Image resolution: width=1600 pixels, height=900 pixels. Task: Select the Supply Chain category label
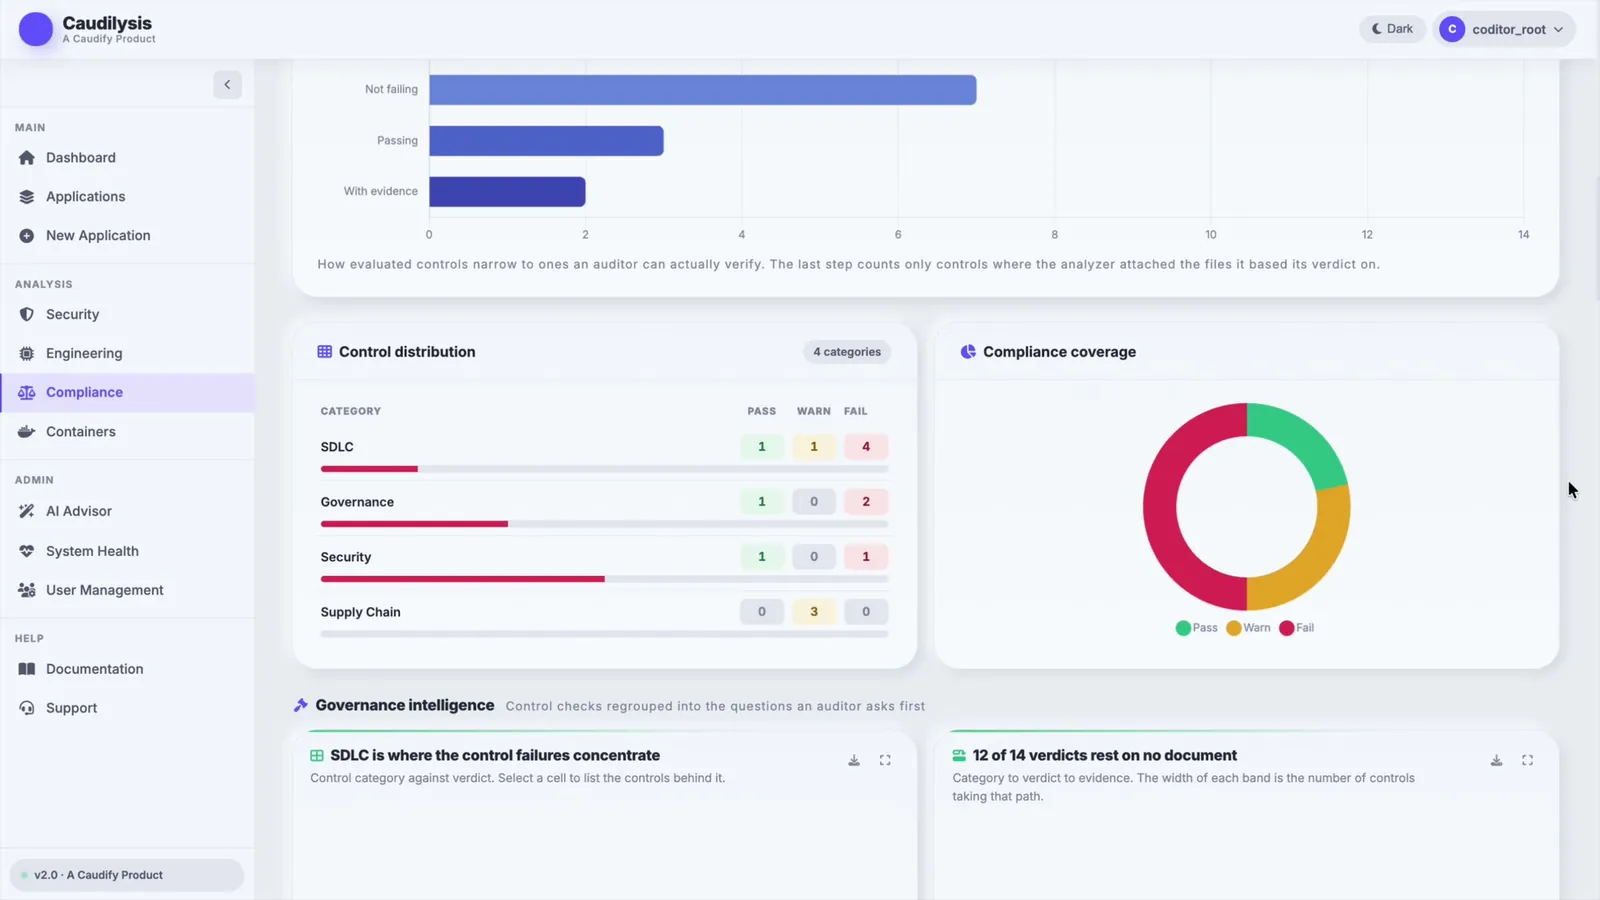point(360,612)
